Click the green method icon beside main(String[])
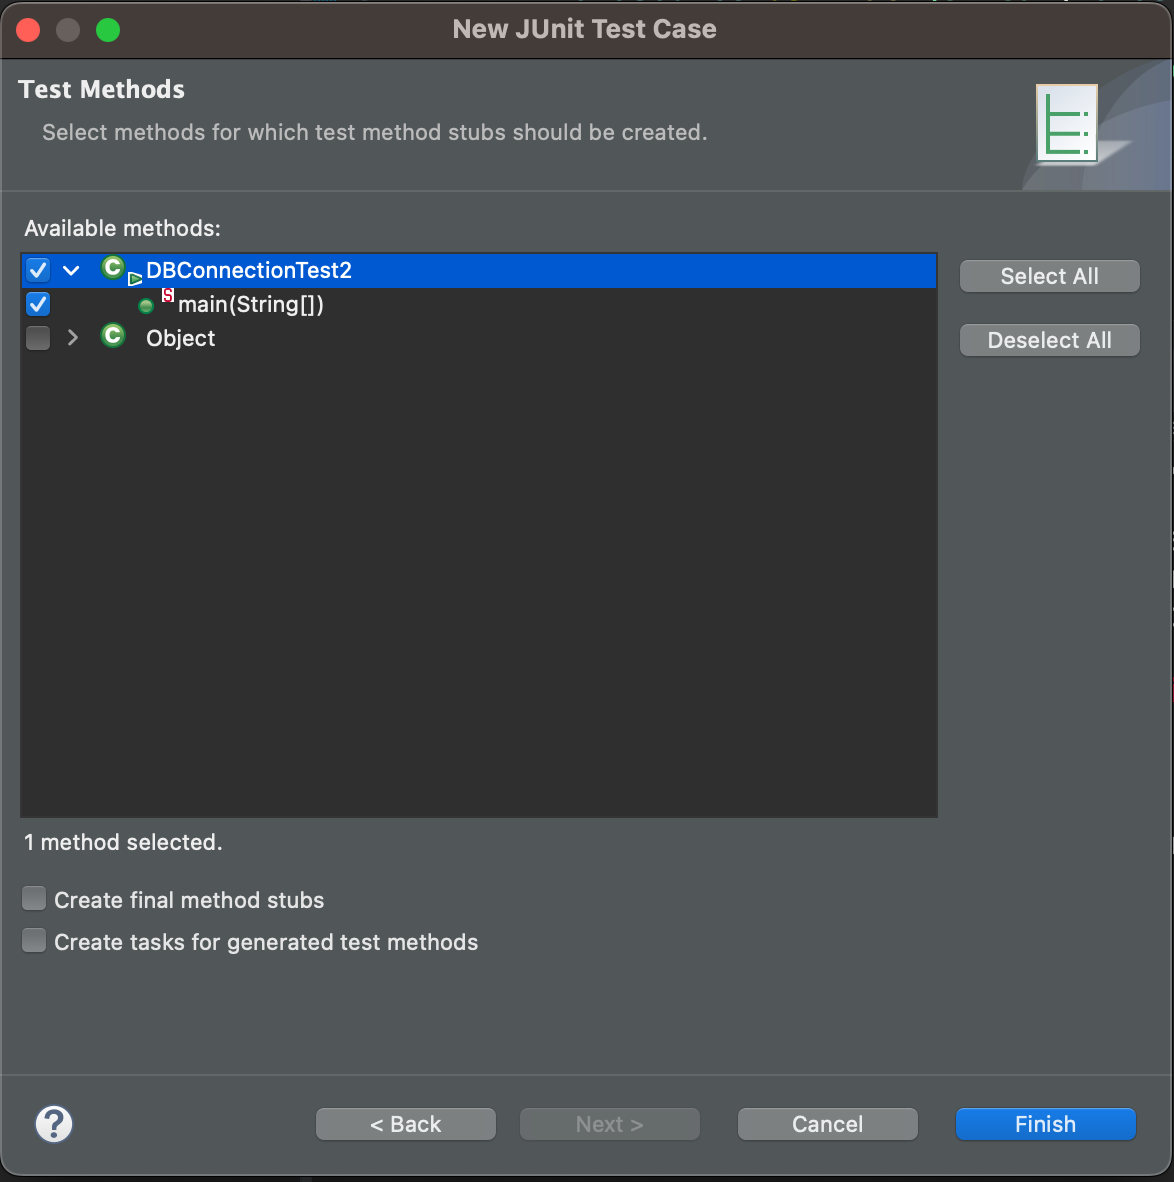 146,306
